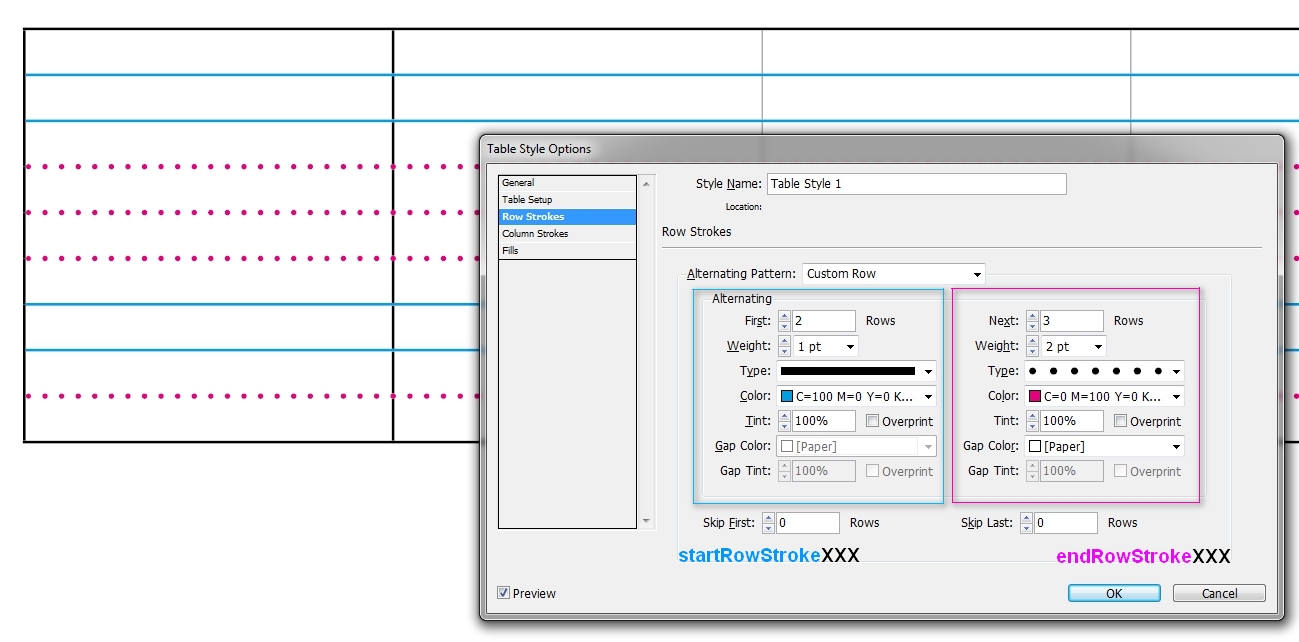This screenshot has height=642, width=1299.
Task: Open the 1 pt Weight dropdown
Action: 825,346
